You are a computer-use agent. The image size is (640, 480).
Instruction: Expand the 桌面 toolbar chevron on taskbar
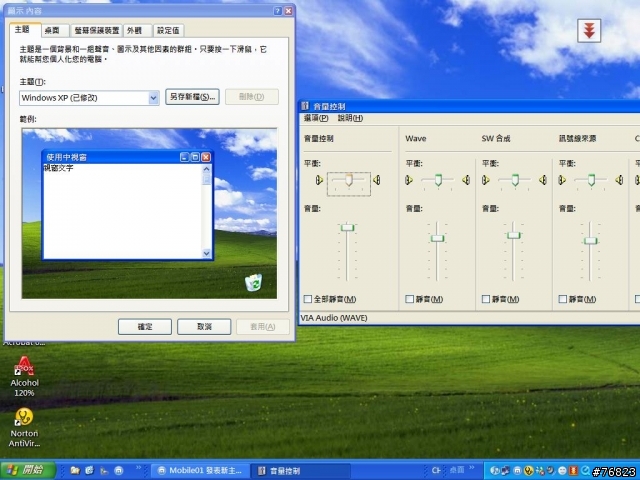tap(472, 468)
